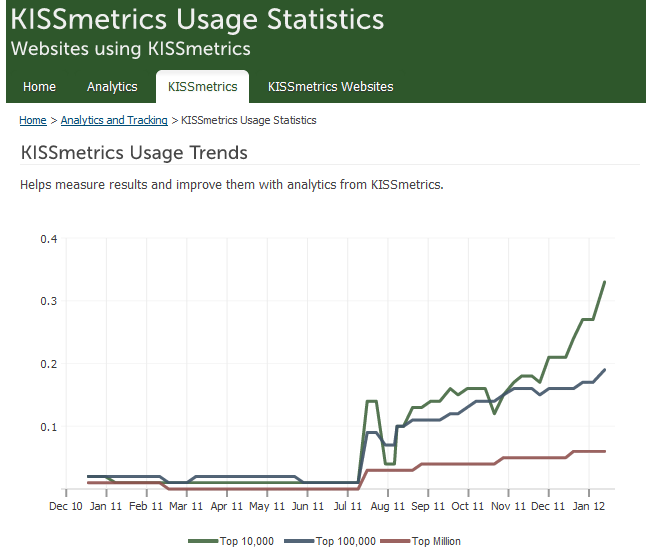Click the Oct 11 axis label
Image resolution: width=652 pixels, height=558 pixels.
[x=468, y=506]
